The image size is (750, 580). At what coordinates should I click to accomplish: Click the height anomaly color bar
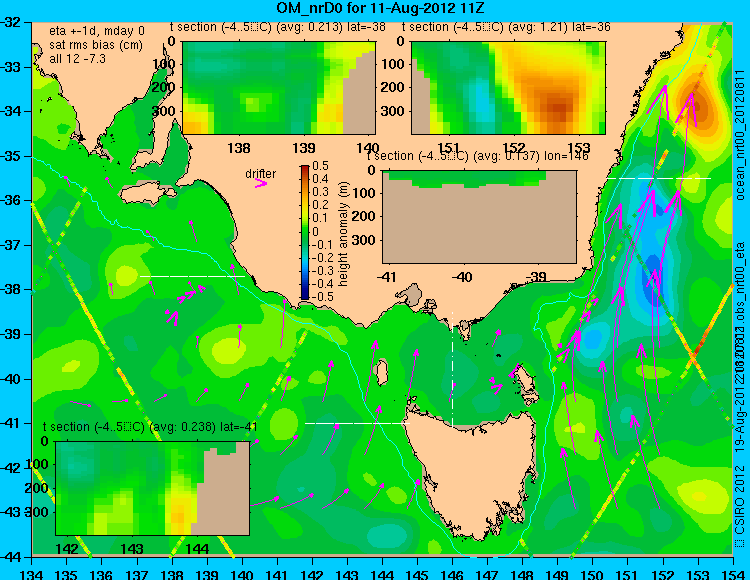click(x=305, y=232)
